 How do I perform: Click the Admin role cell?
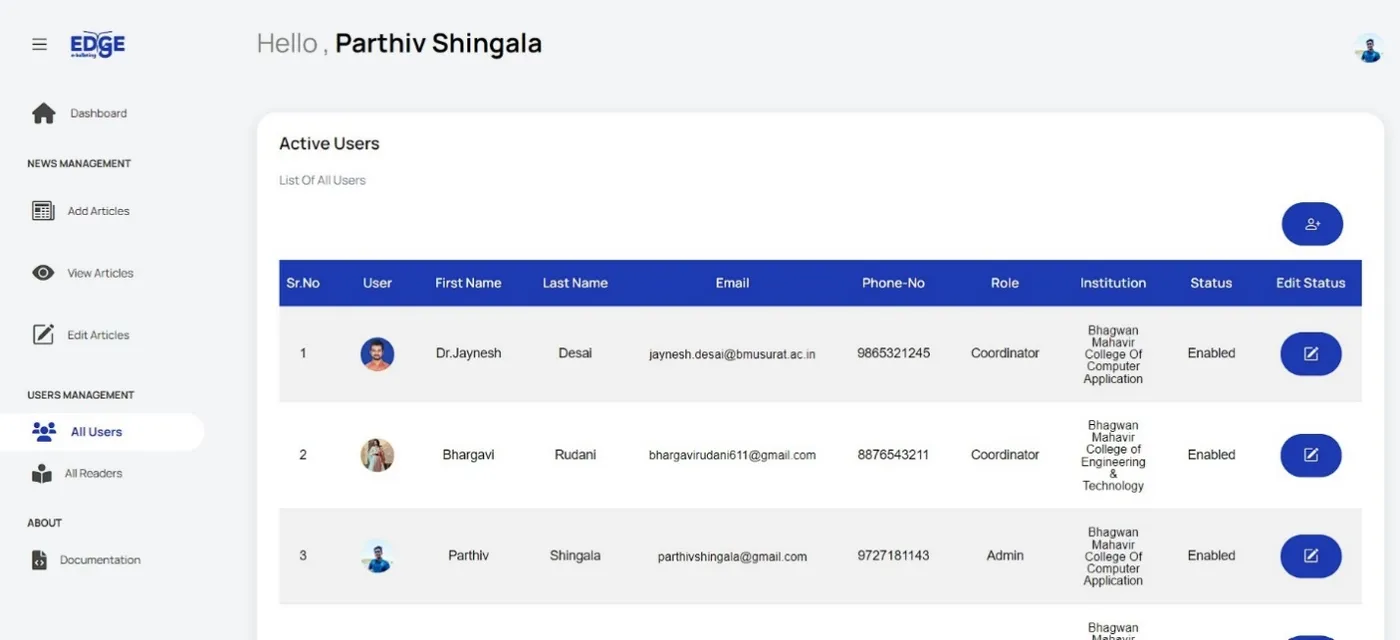1005,555
